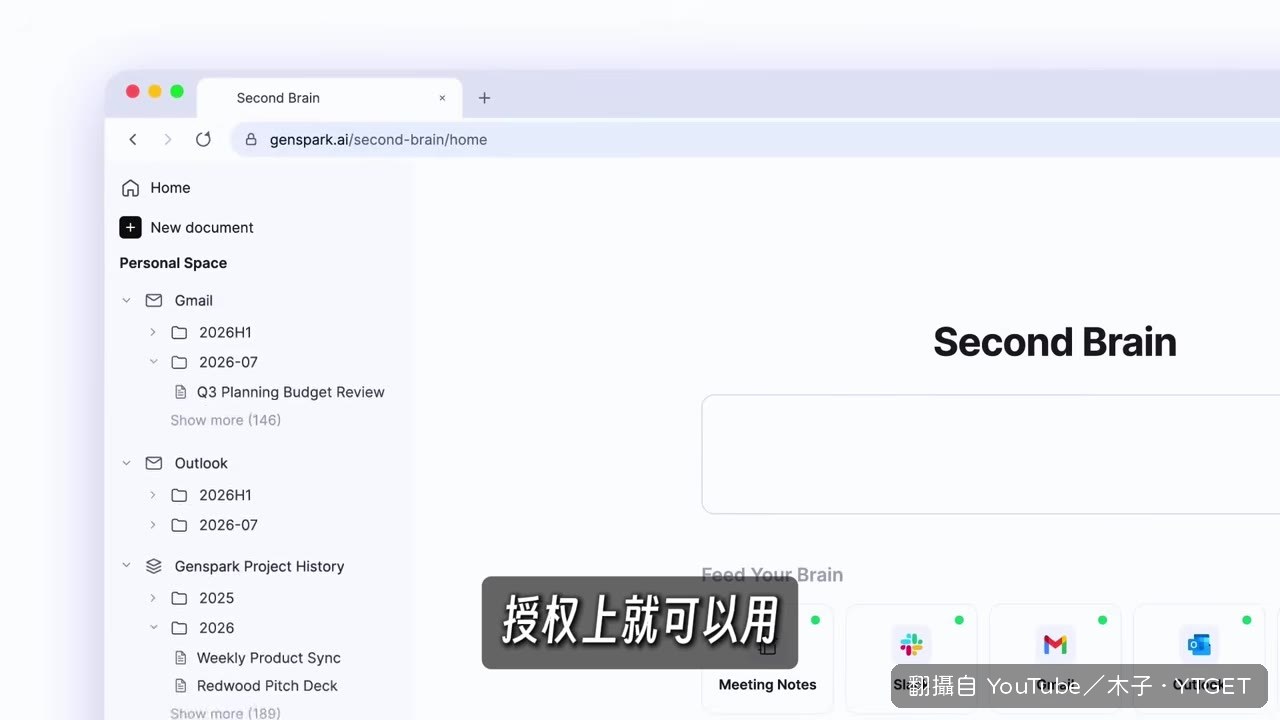1280x720 pixels.
Task: Click the browser back arrow
Action: pos(133,140)
